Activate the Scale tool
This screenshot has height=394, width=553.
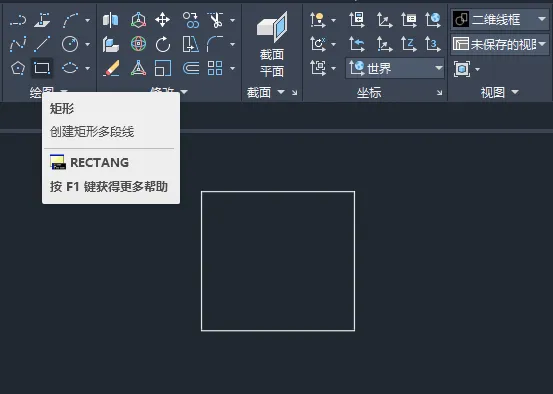click(x=163, y=68)
